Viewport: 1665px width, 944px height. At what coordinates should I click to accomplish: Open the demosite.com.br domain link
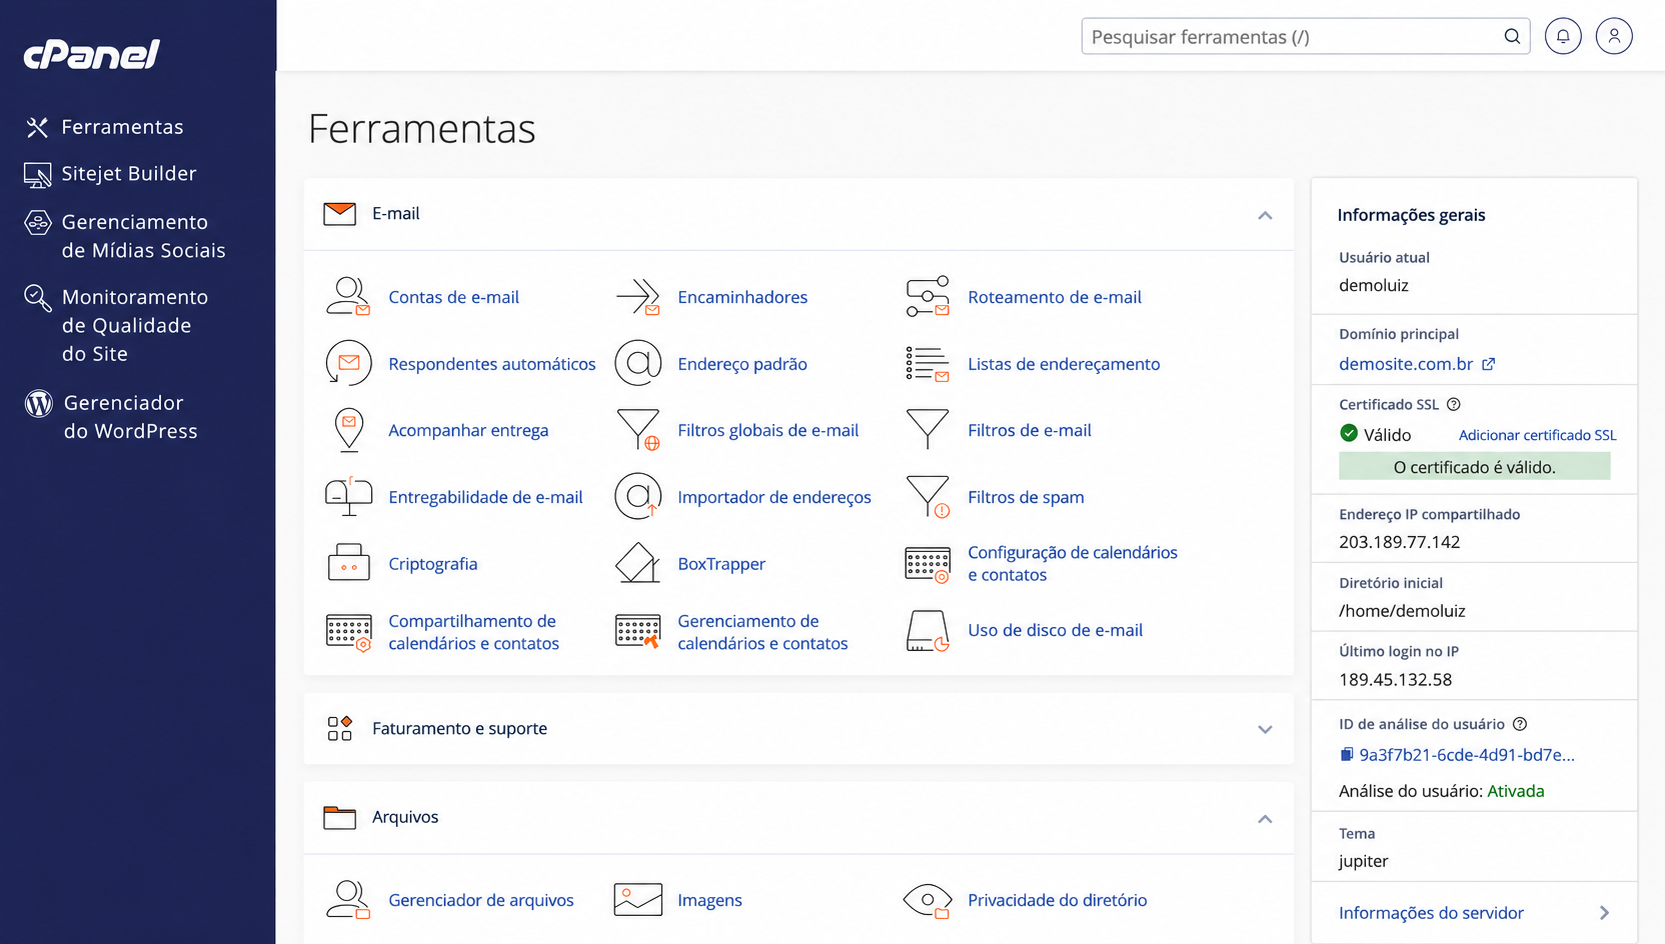pos(1417,364)
